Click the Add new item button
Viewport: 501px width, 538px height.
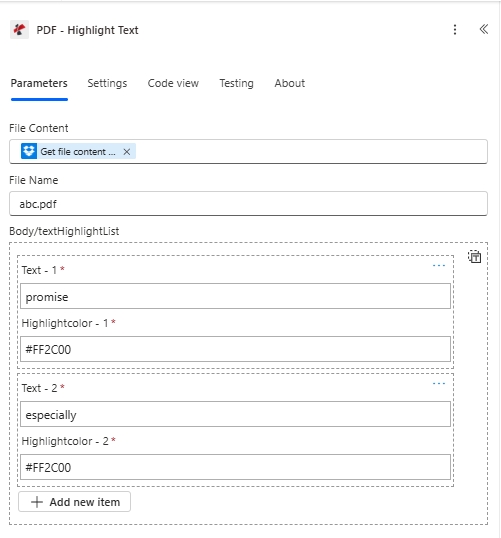point(74,502)
